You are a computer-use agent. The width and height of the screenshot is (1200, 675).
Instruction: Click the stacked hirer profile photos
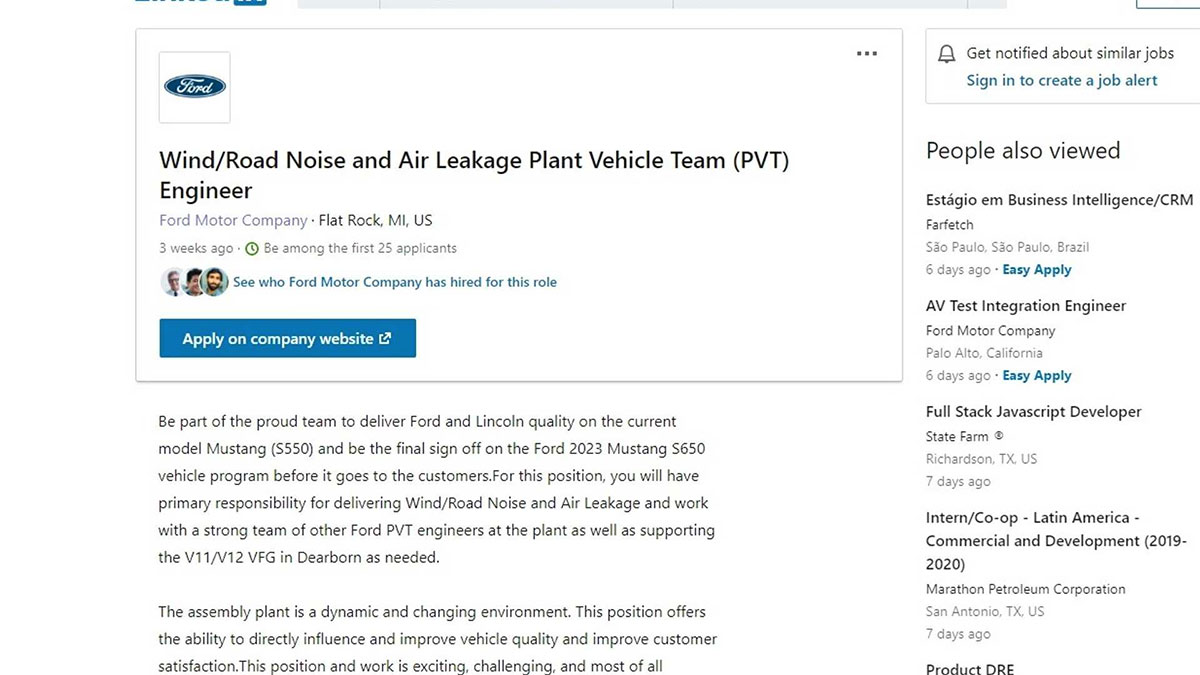[x=194, y=282]
